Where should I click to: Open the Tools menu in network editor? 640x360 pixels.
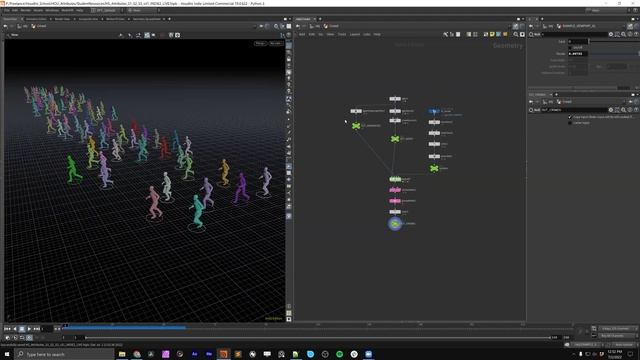pos(342,34)
